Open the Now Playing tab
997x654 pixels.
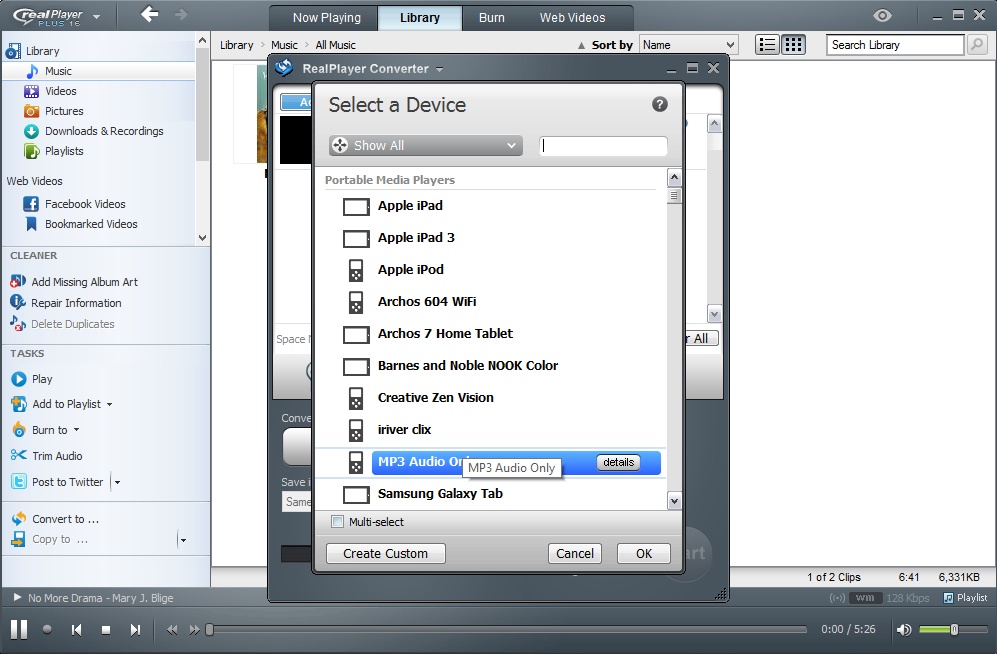coord(326,18)
